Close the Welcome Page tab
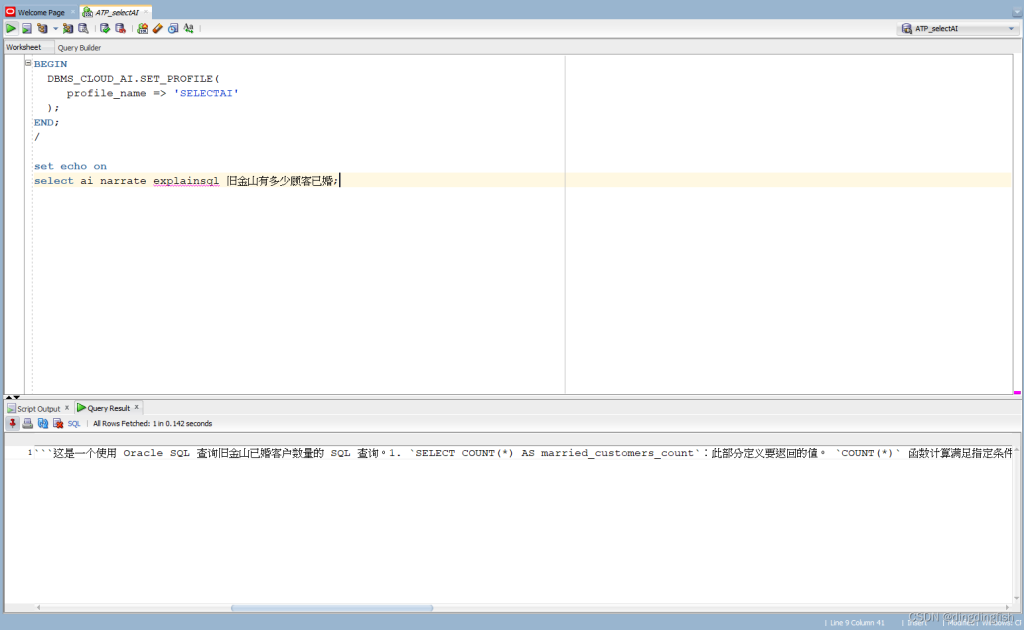The height and width of the screenshot is (630, 1024). [x=72, y=12]
